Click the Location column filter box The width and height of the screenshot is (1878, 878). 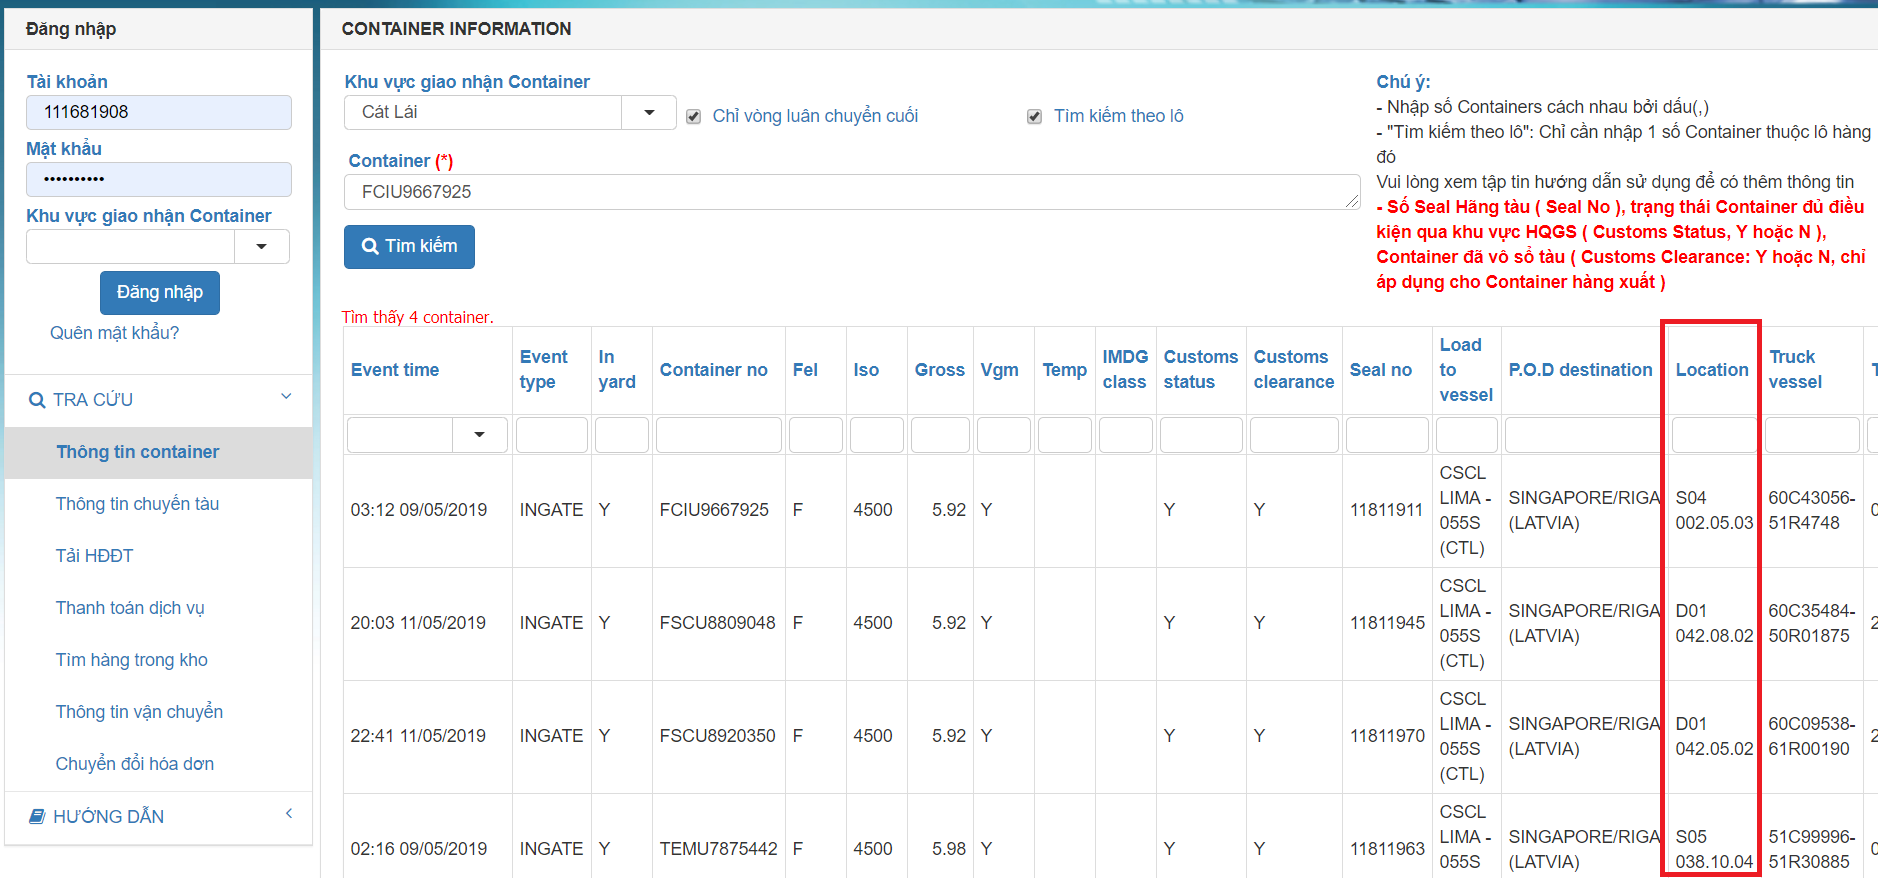point(1712,435)
